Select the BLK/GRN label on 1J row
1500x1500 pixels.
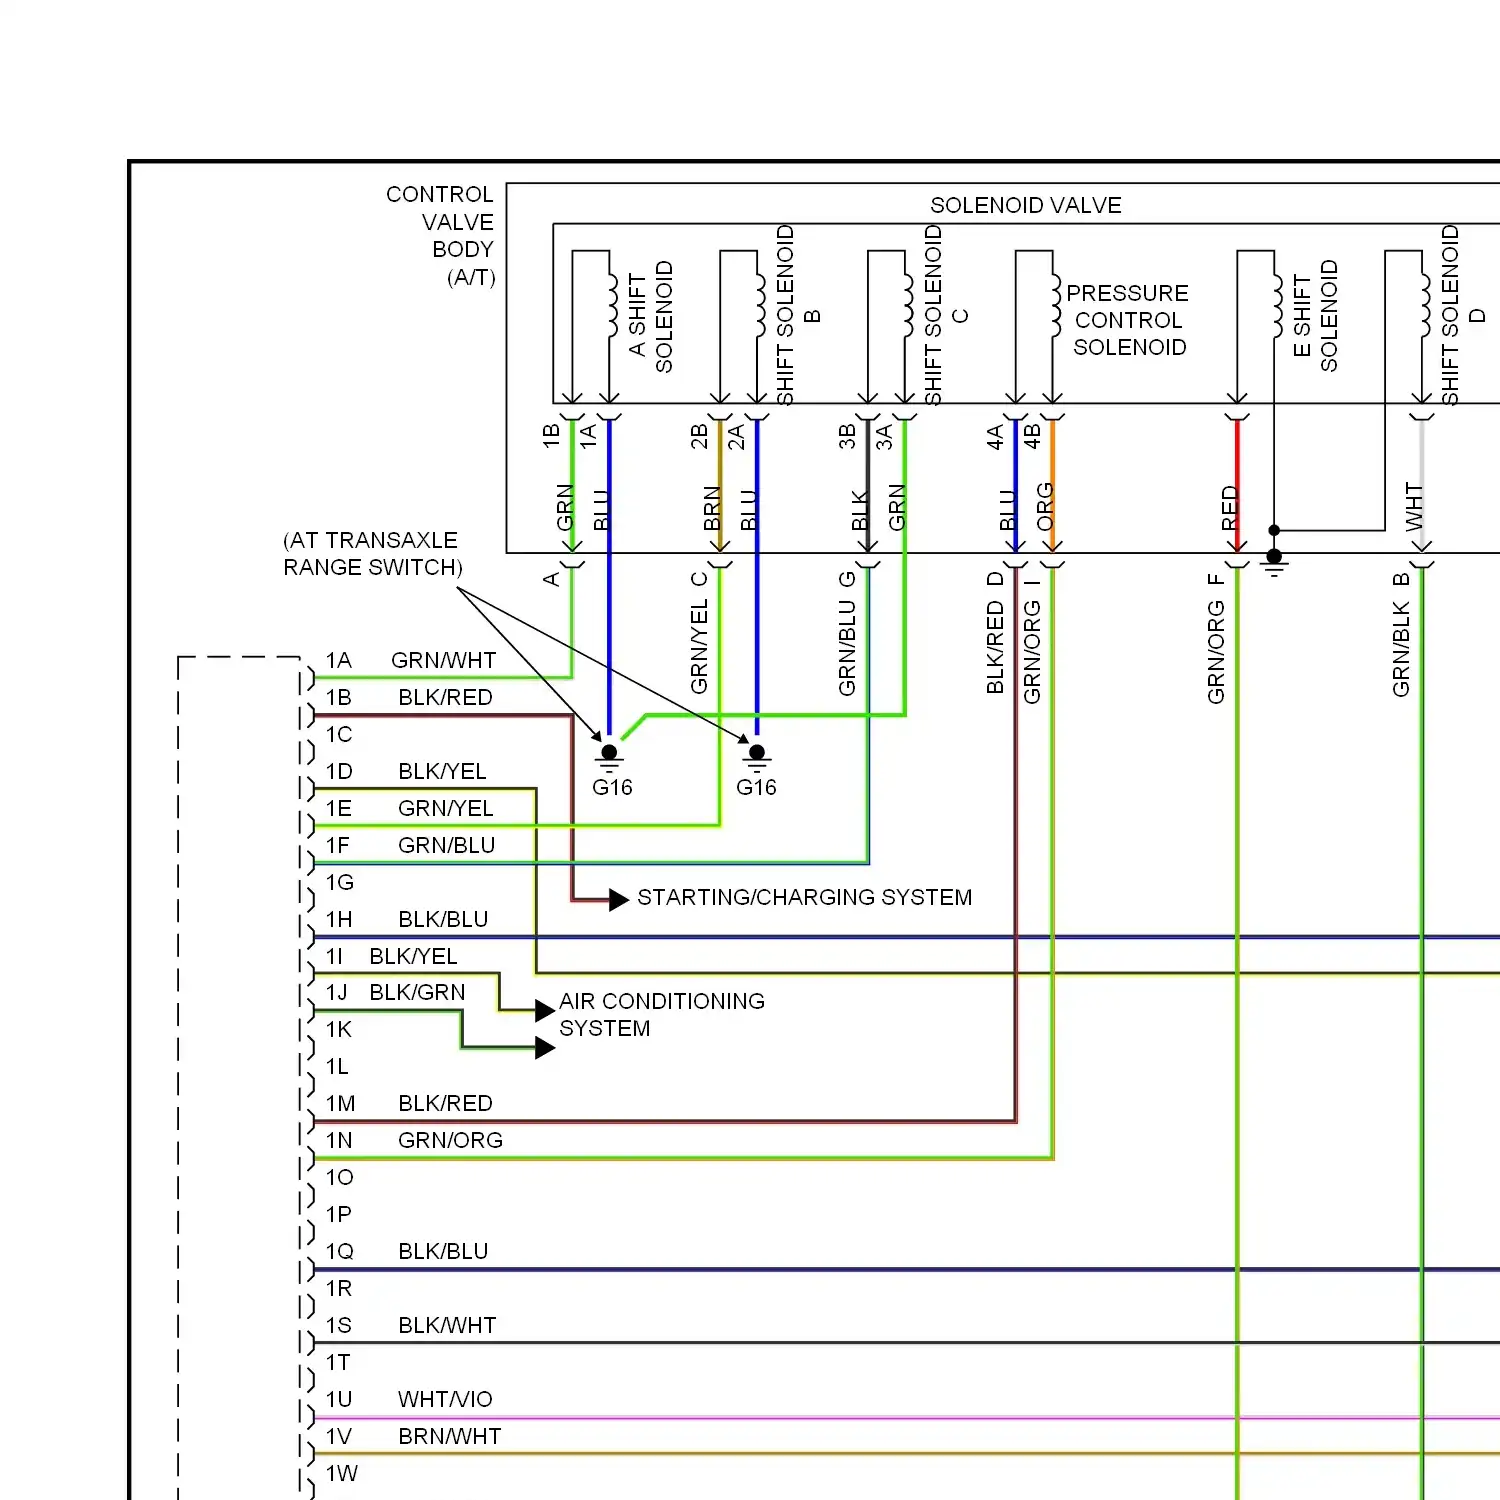(x=417, y=992)
